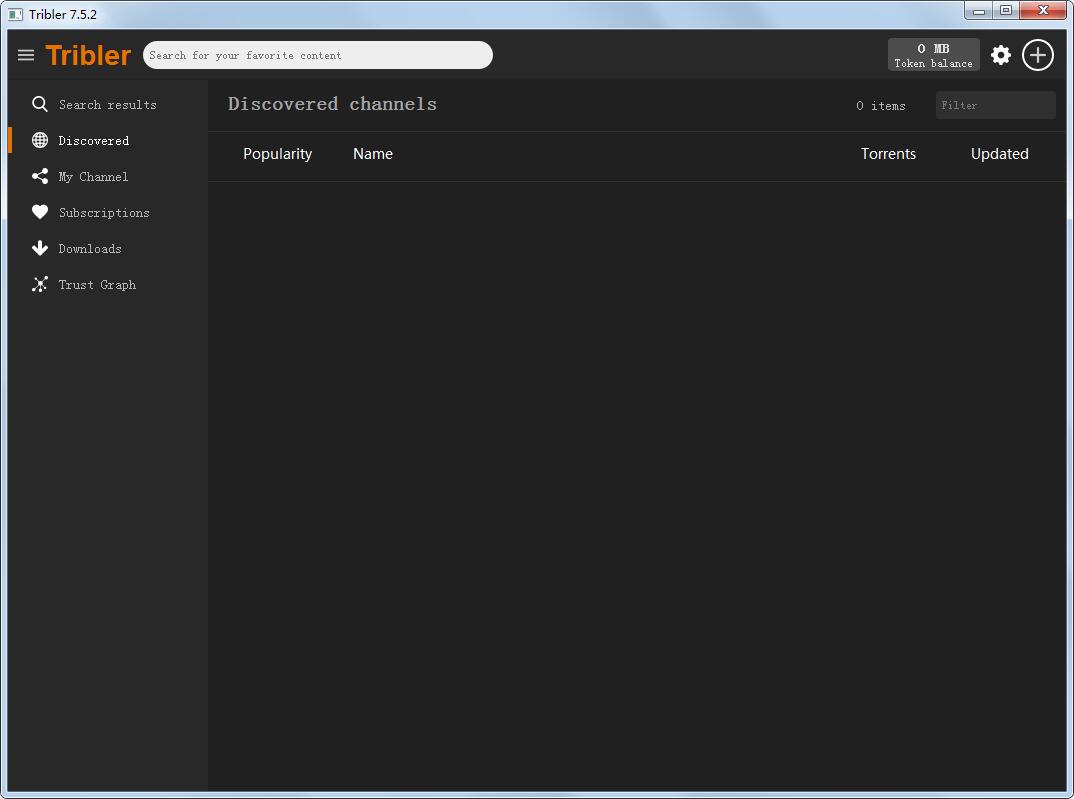Sort by the Updated column header
This screenshot has width=1074, height=799.
(999, 154)
